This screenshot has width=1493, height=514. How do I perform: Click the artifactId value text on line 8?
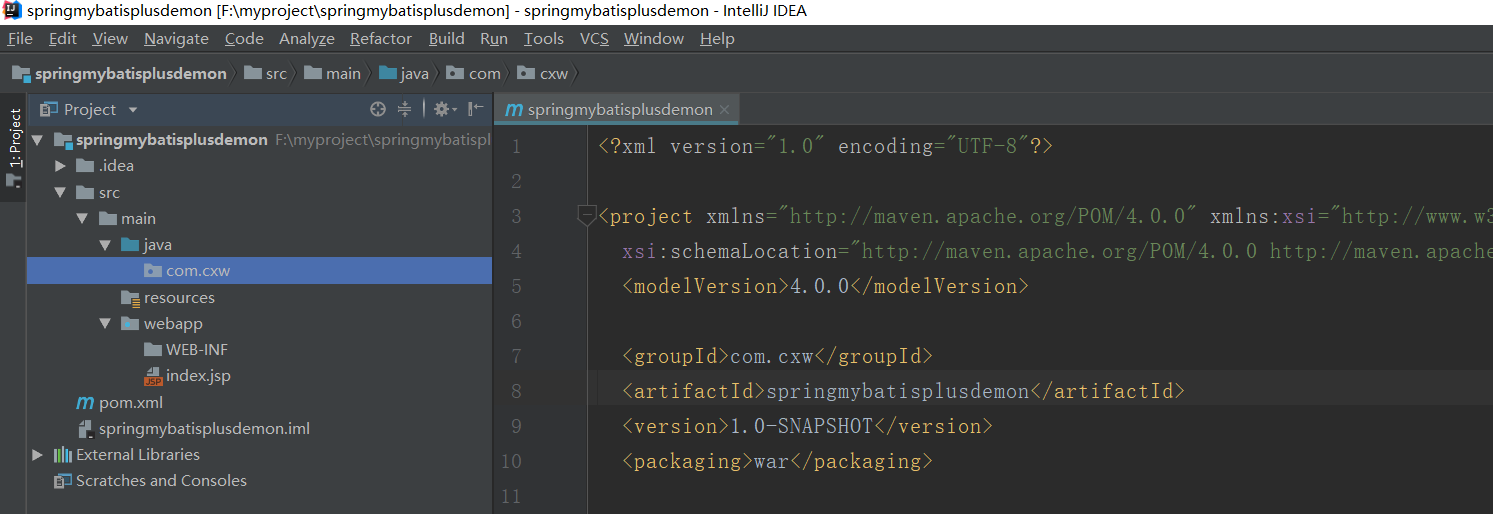point(897,391)
